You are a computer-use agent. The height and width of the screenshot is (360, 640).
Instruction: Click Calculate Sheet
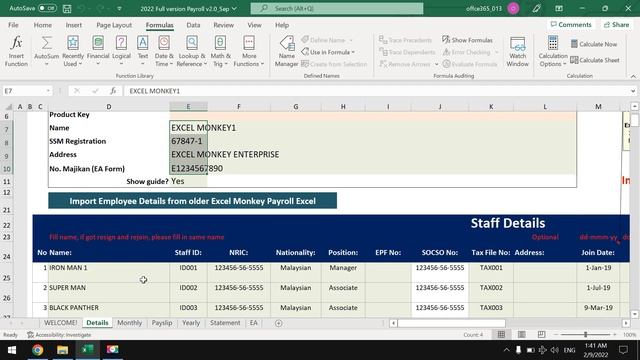click(595, 60)
